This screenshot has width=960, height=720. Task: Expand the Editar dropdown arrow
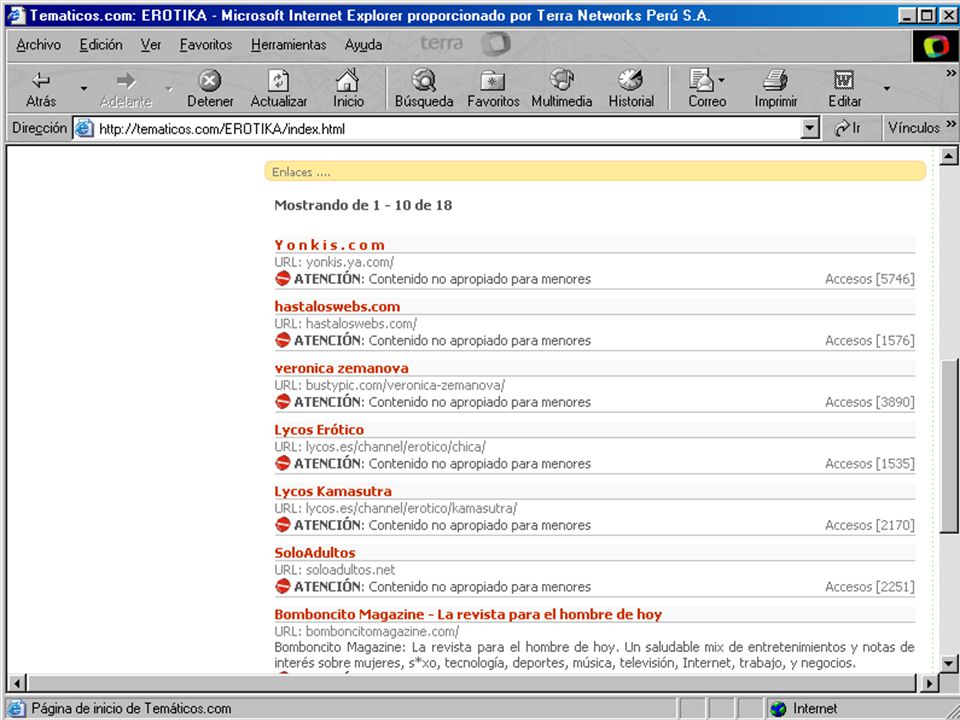coord(887,89)
